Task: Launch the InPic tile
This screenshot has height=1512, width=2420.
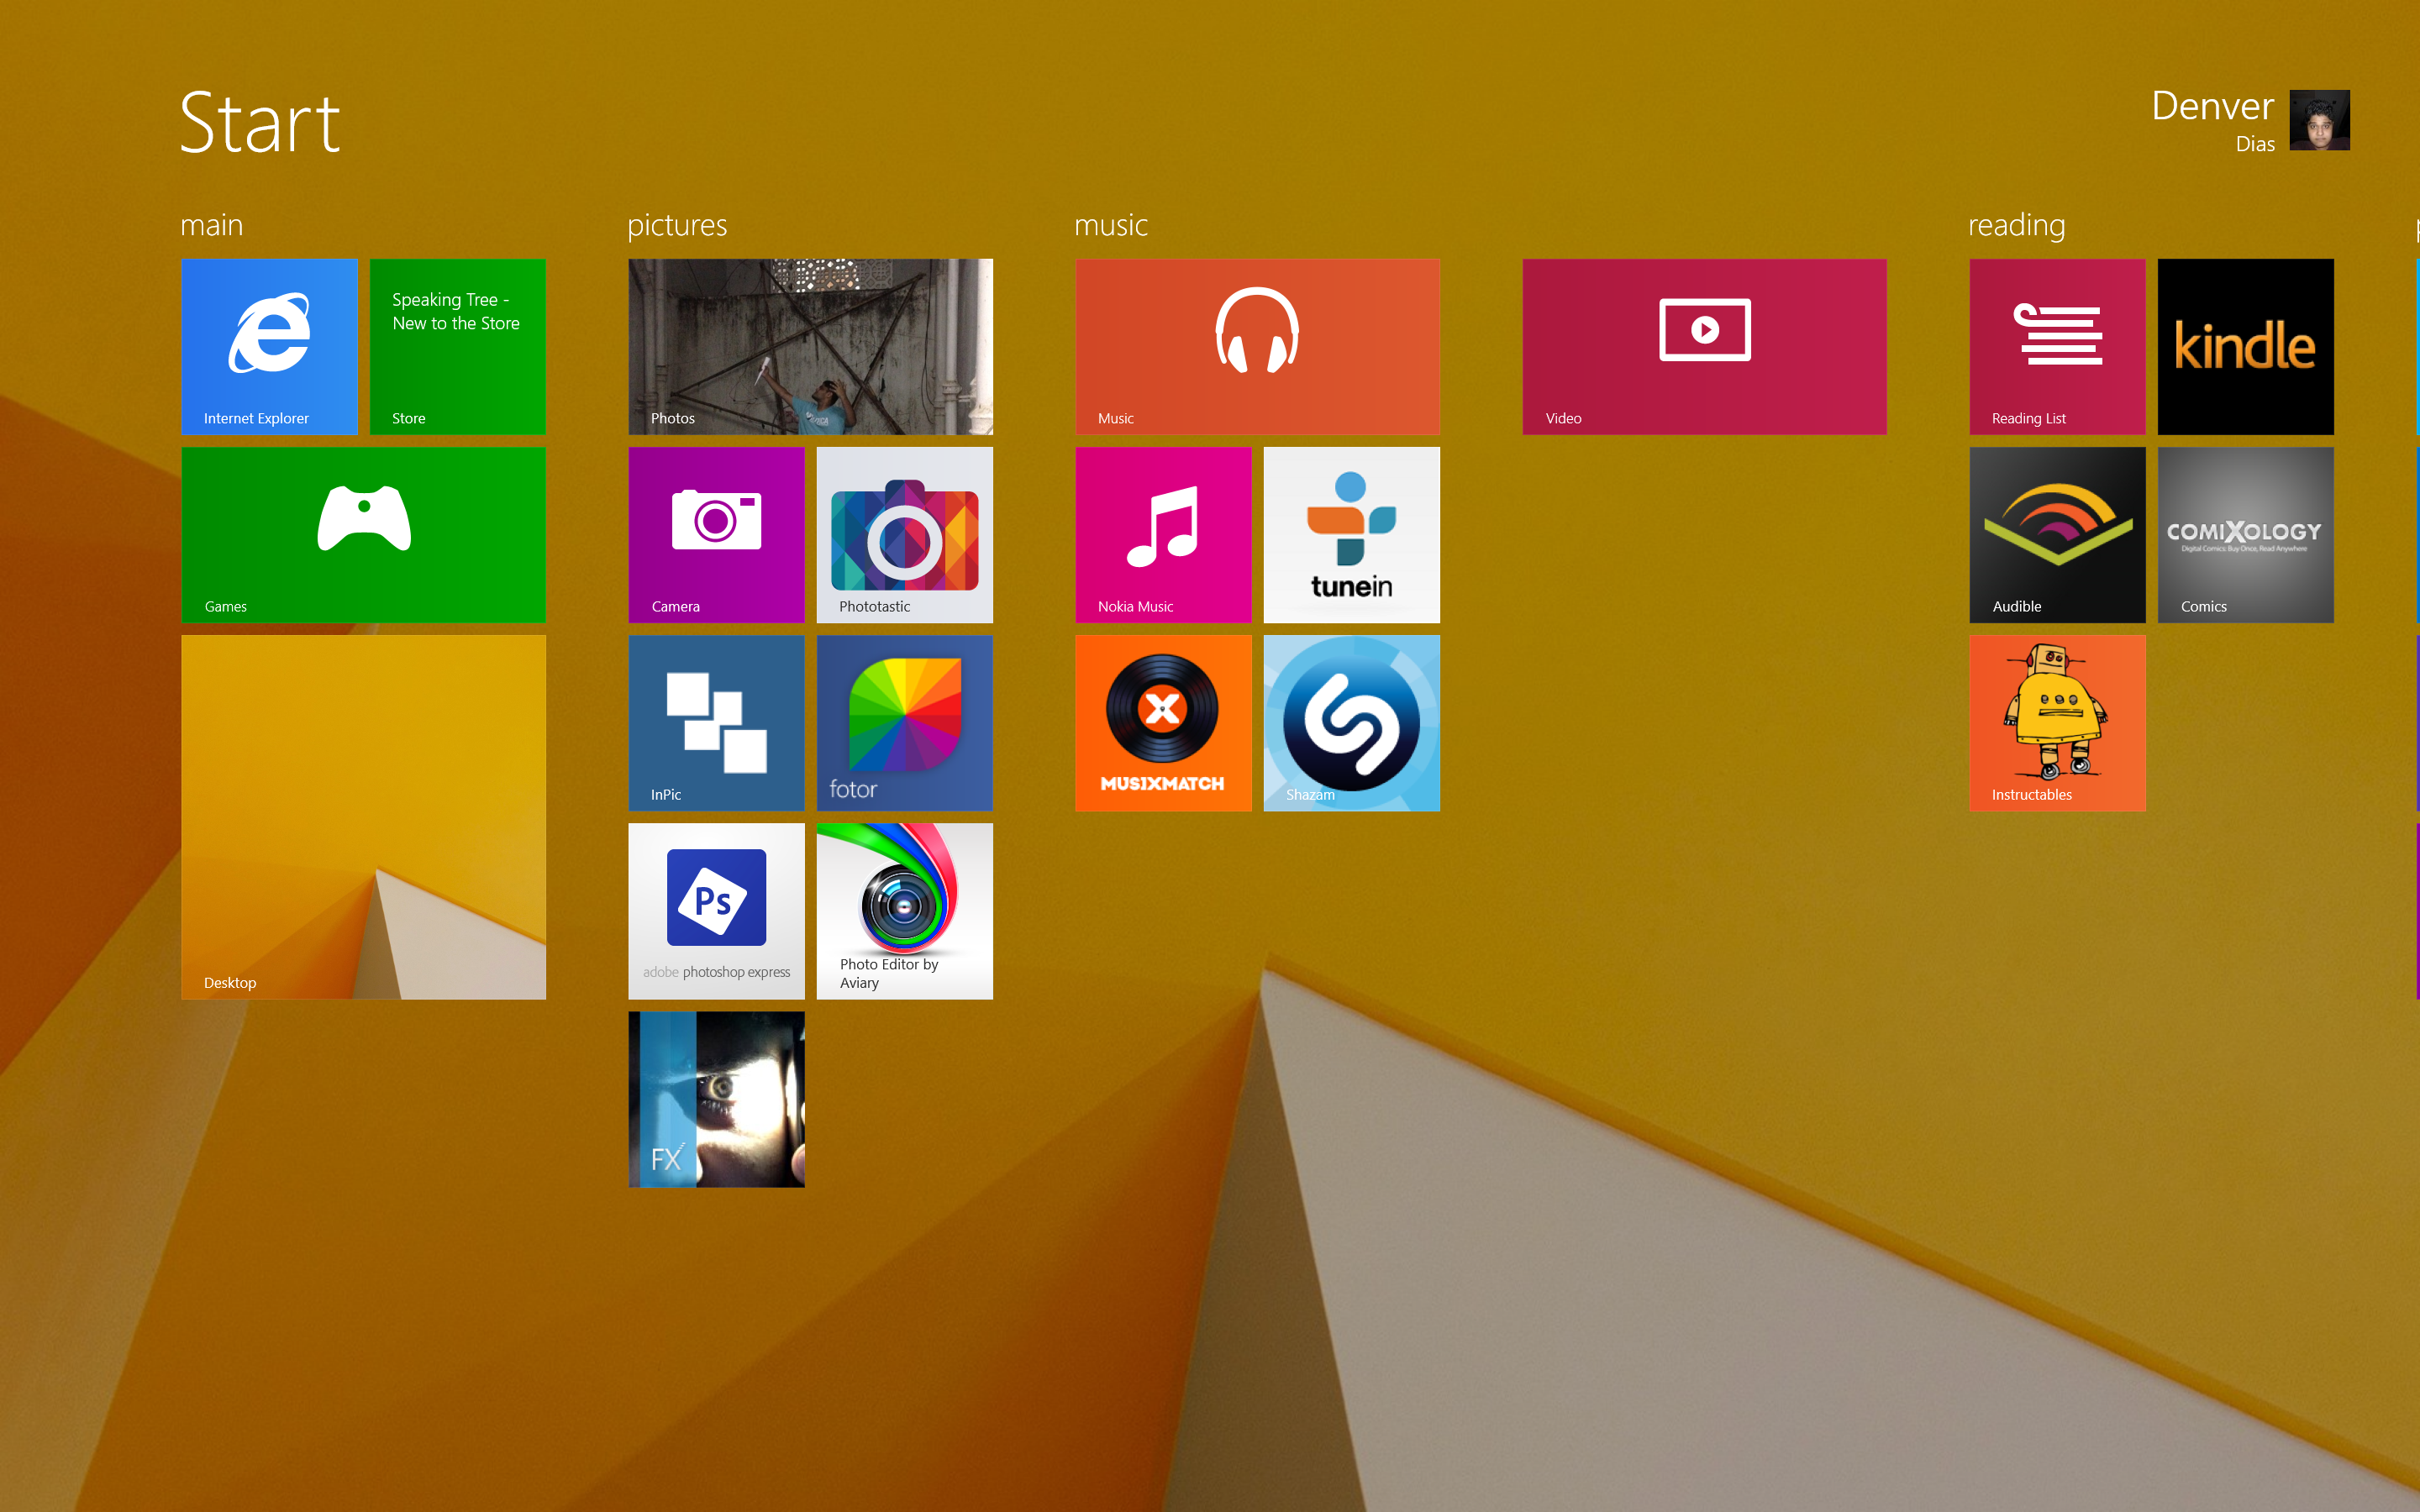Action: (x=716, y=723)
